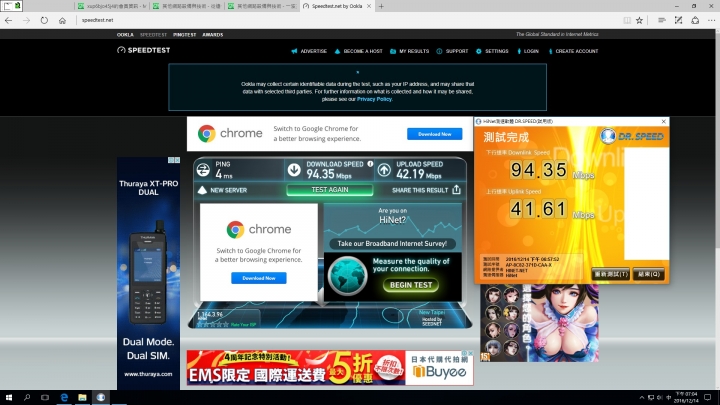This screenshot has height=405, width=720.
Task: Click the globe icon beside Begin Test
Action: [x=347, y=276]
